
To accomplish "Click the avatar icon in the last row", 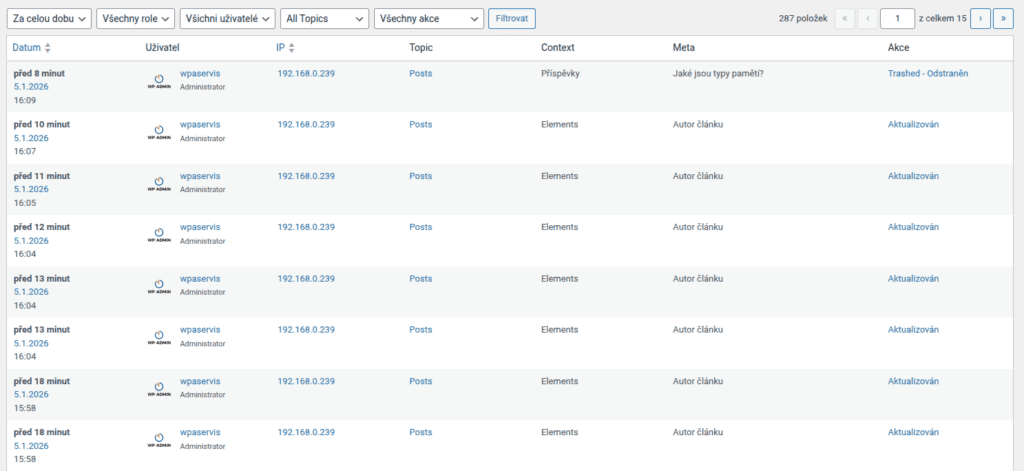I will (158, 440).
